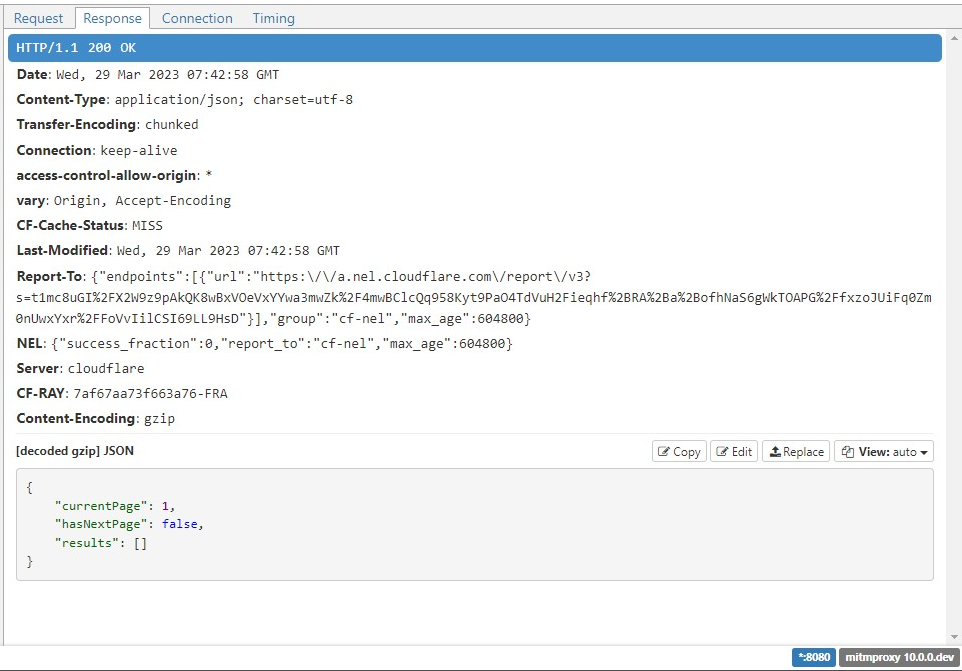Open the Connection tab
Screen dimensions: 962x671
[x=197, y=18]
